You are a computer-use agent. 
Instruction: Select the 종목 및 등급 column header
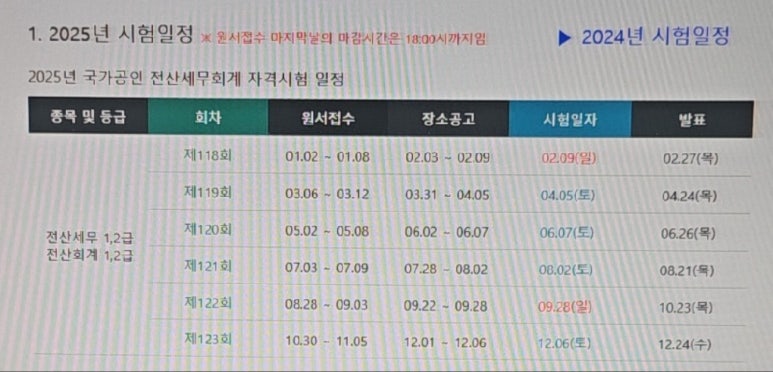[88, 116]
